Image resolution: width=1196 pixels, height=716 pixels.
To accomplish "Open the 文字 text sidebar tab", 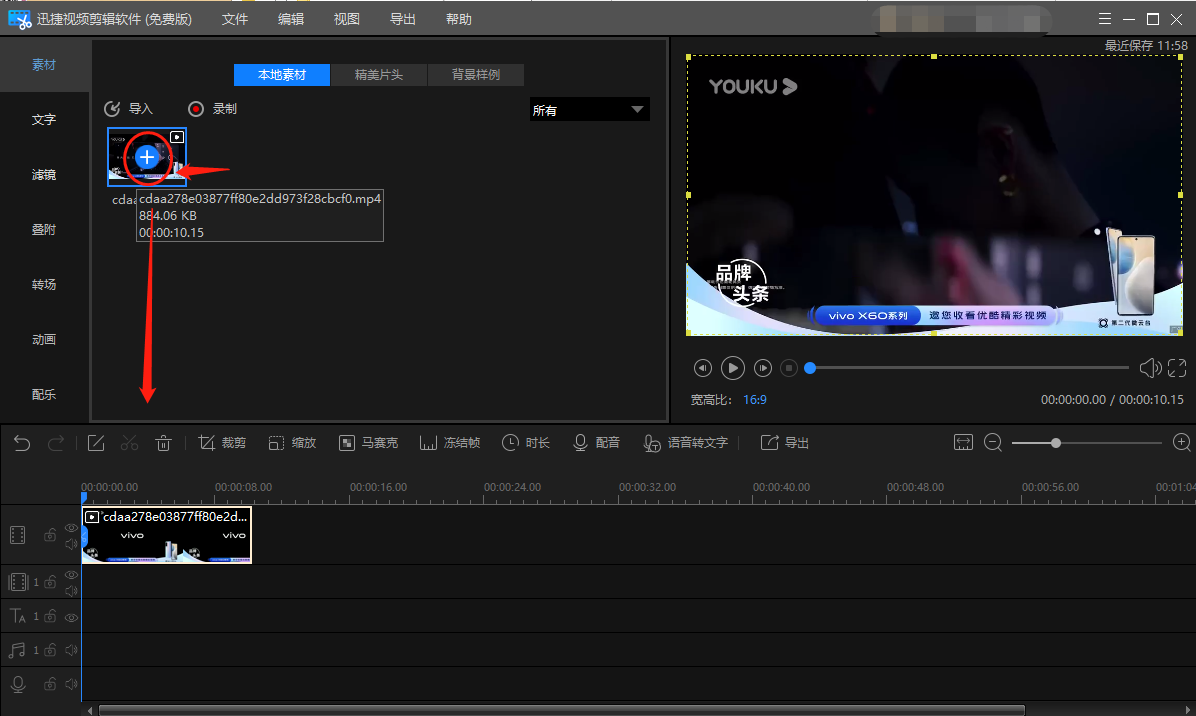I will [x=44, y=120].
